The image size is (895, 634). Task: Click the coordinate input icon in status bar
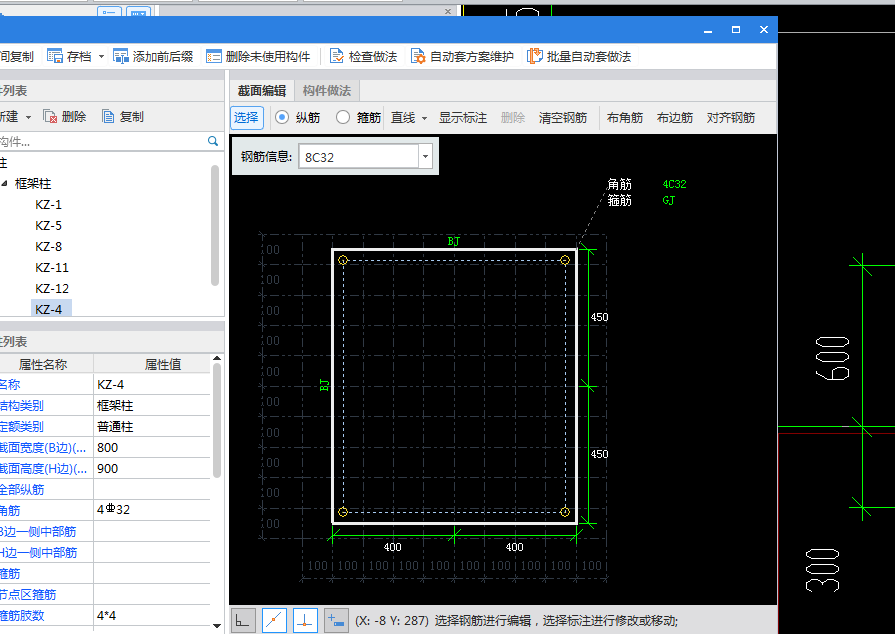pos(336,620)
